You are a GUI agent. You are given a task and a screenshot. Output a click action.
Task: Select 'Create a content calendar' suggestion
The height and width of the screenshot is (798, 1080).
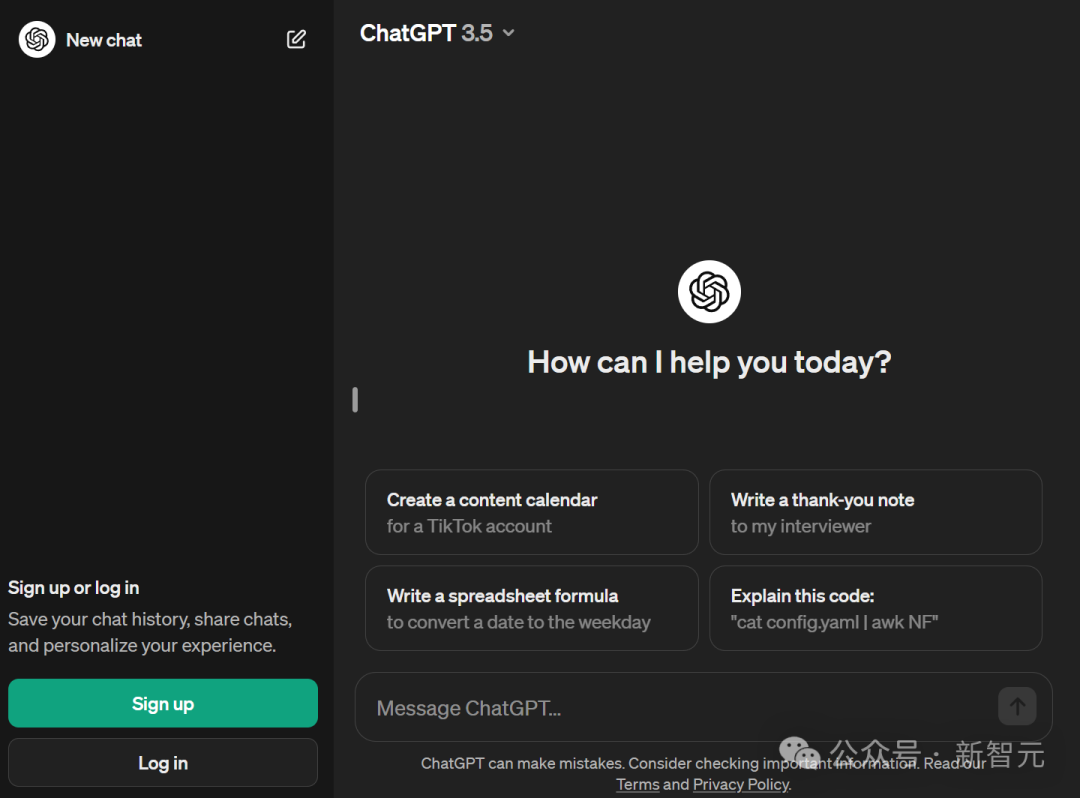click(532, 512)
